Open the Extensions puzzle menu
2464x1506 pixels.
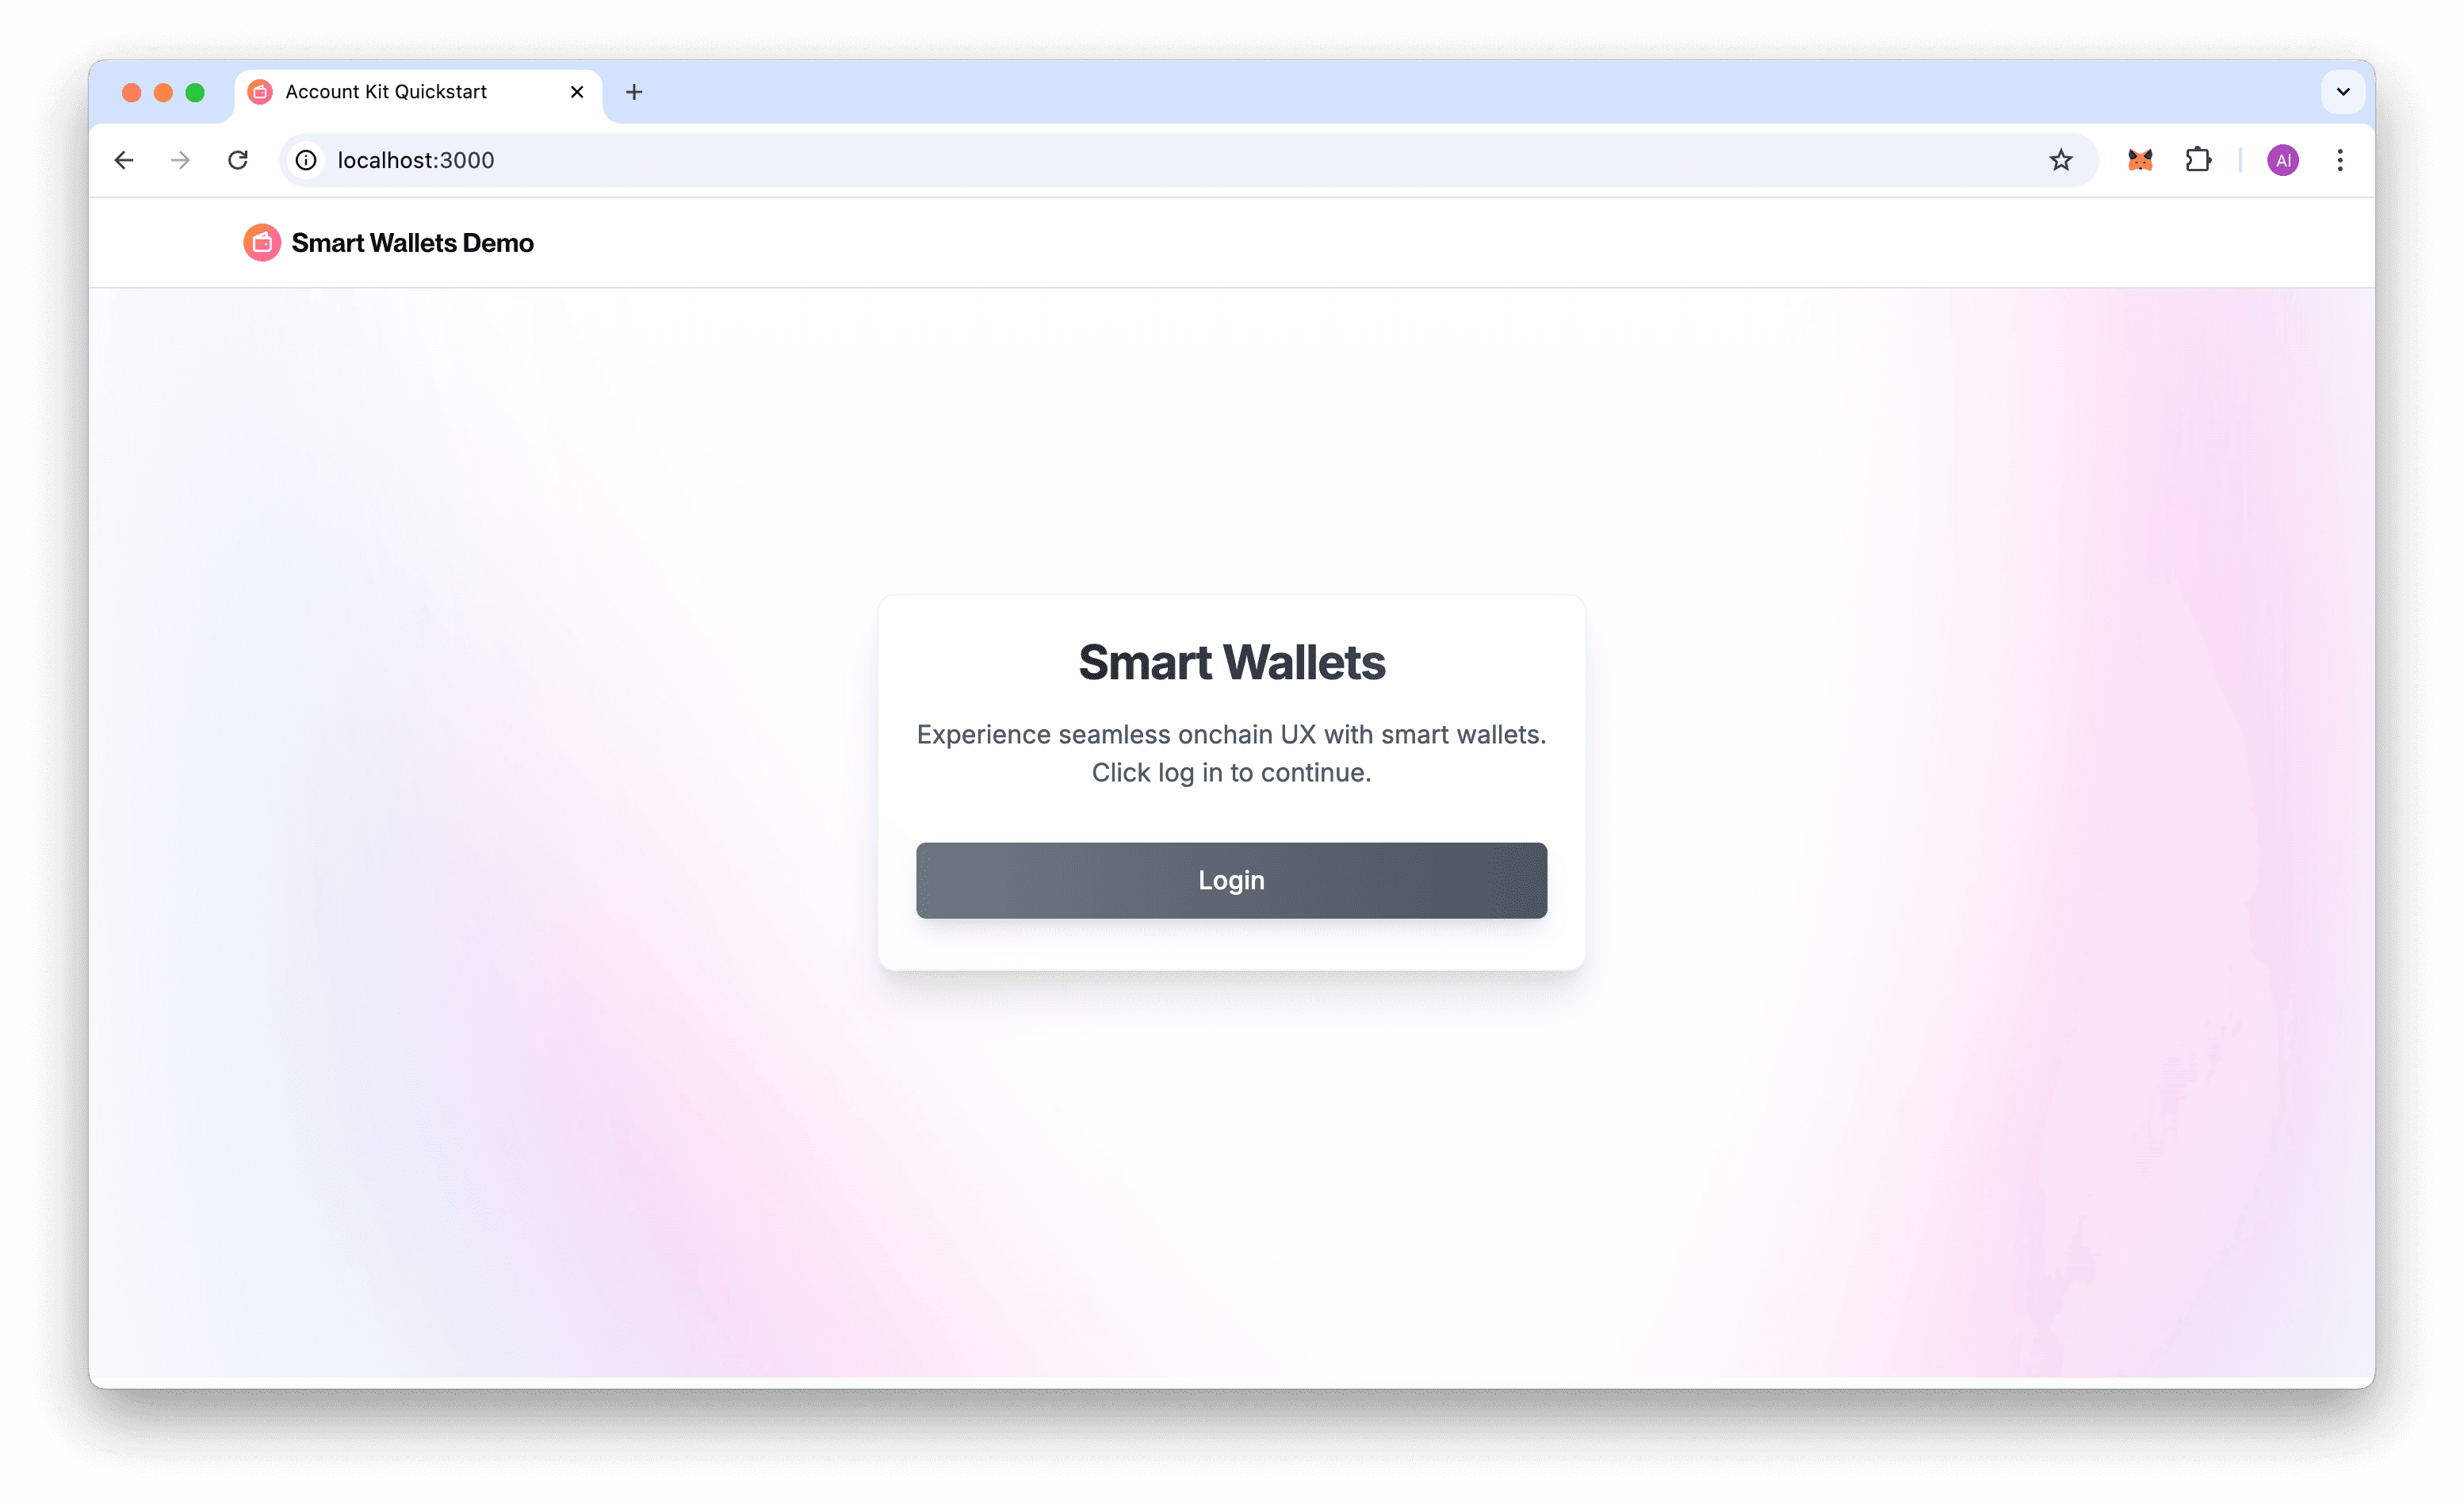pos(2197,160)
